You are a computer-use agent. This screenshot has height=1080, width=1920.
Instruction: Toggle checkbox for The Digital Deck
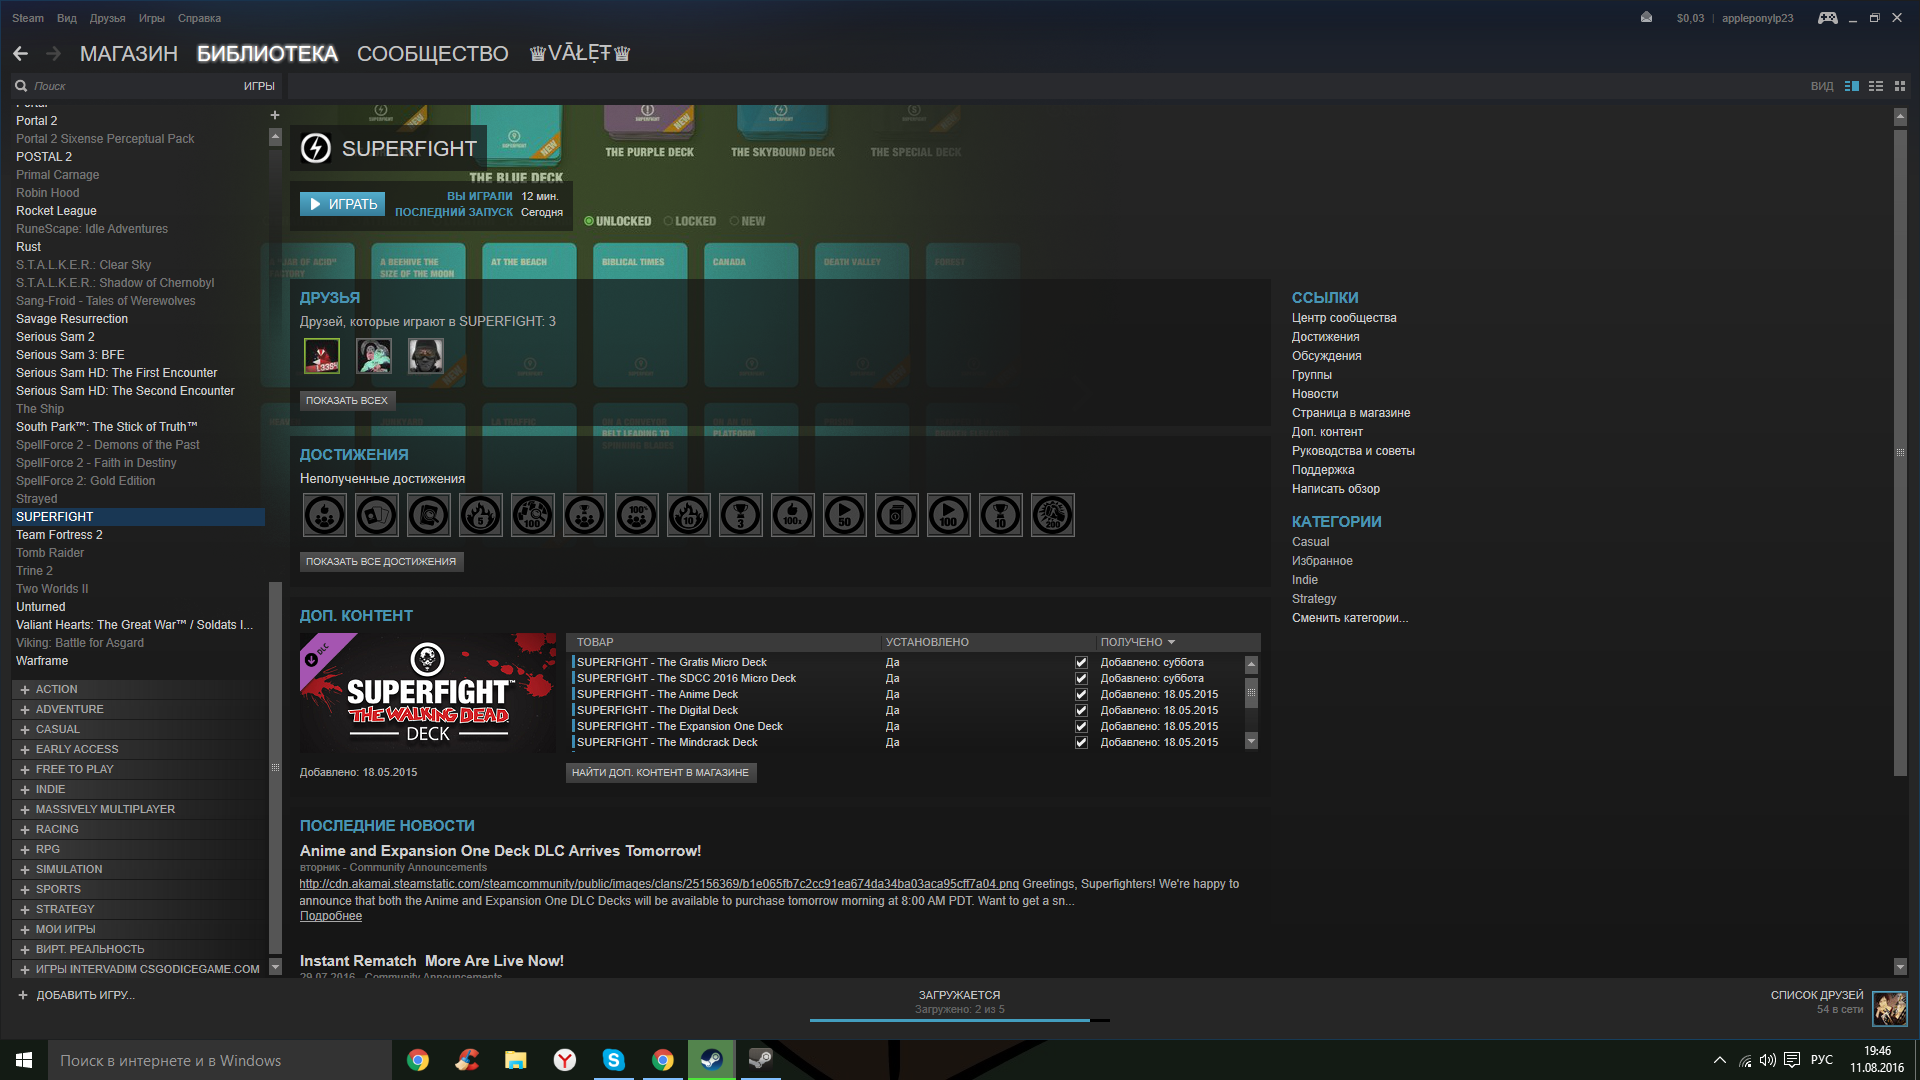point(1081,710)
